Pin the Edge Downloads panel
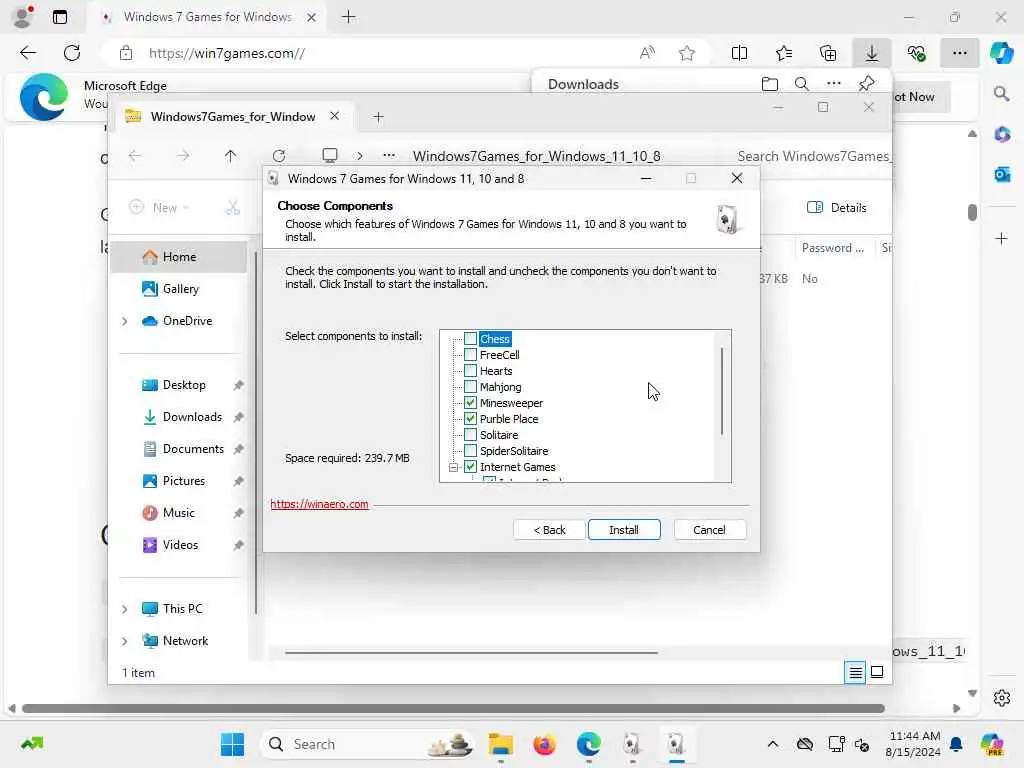1024x768 pixels. coord(867,83)
